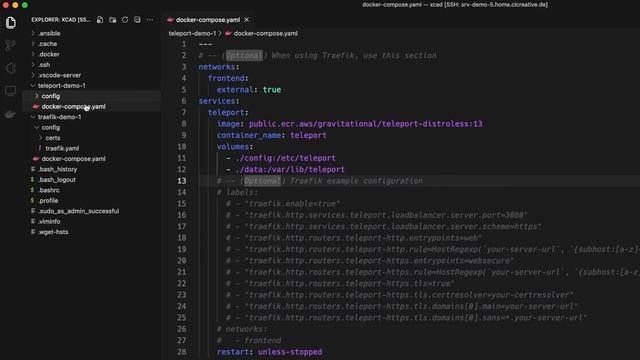The width and height of the screenshot is (640, 360).
Task: Click 'unless-stopped' value on line 28
Action: (x=290, y=352)
